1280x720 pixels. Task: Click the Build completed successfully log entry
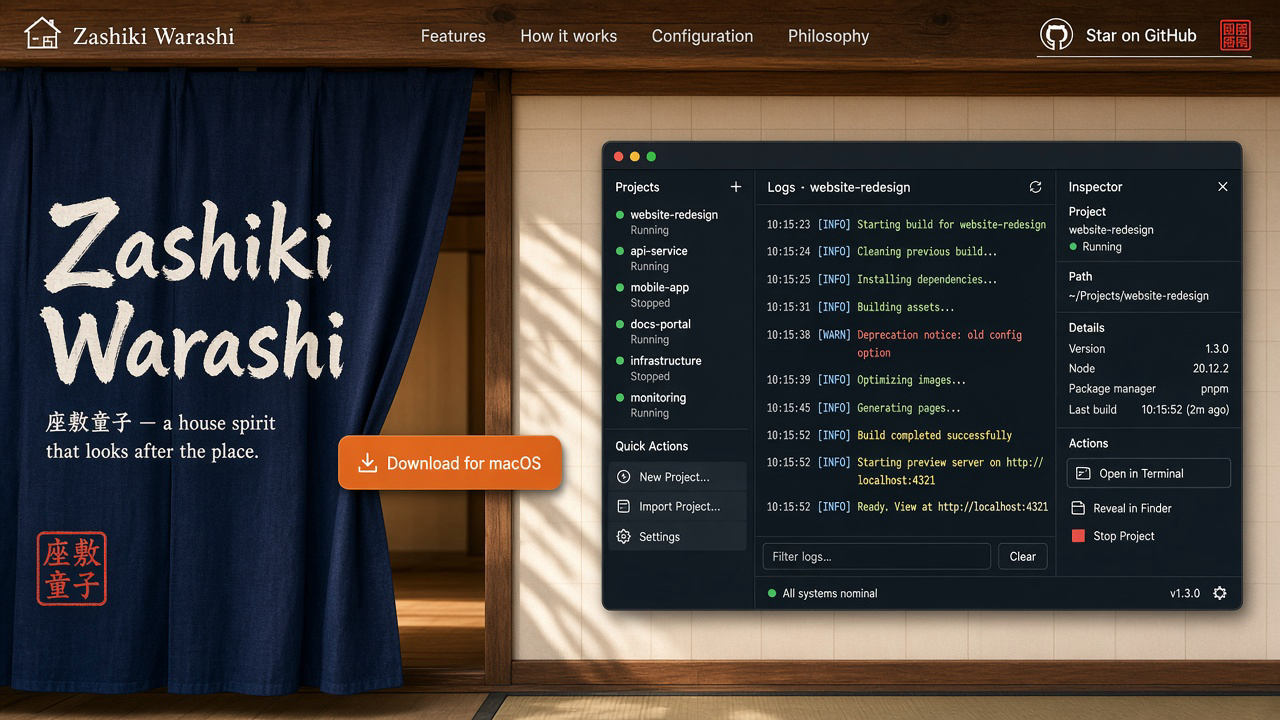[890, 436]
